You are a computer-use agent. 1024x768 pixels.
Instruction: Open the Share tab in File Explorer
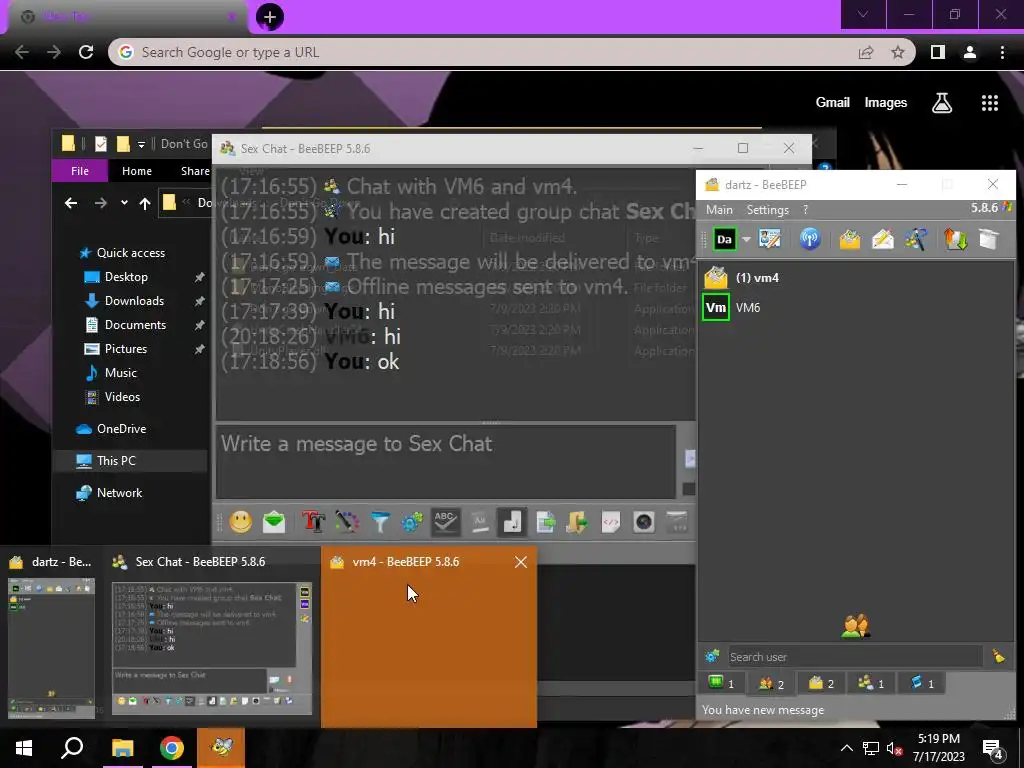click(x=195, y=170)
